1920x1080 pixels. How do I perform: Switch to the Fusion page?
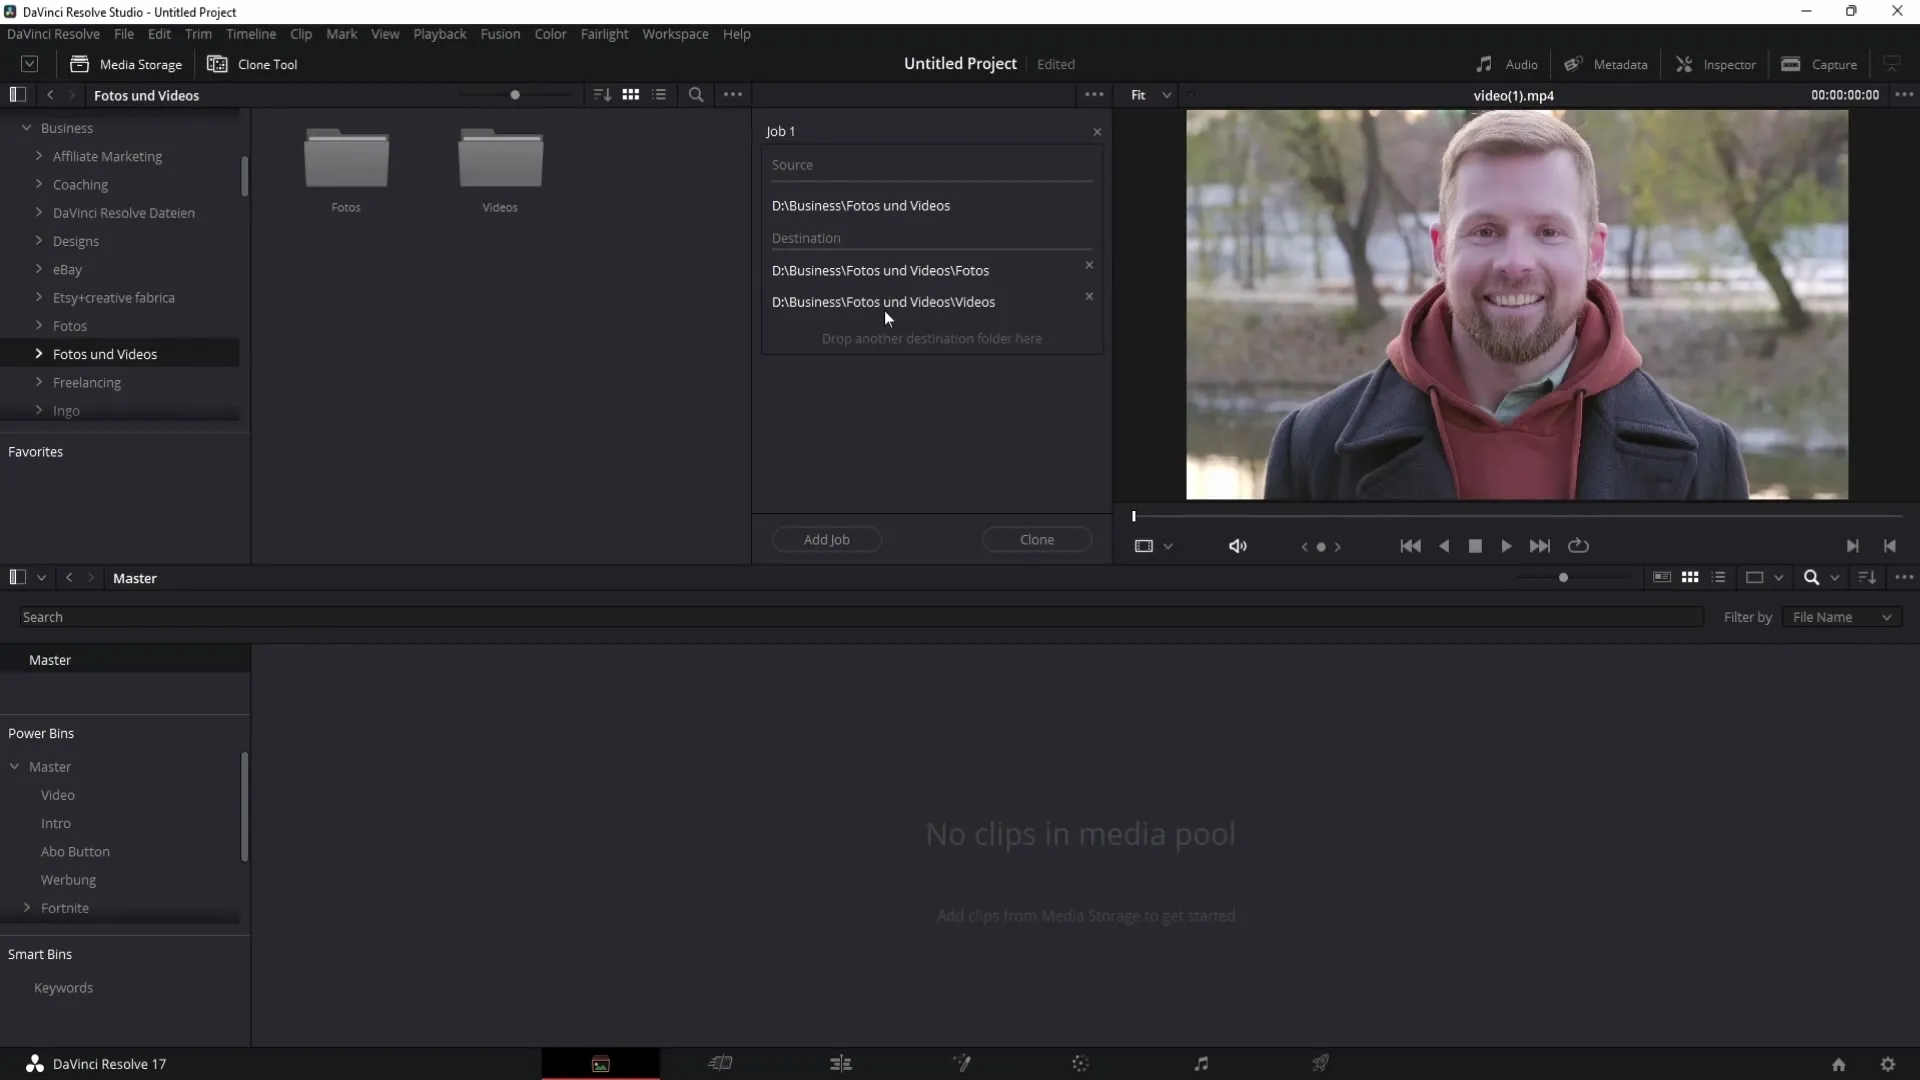tap(961, 1064)
